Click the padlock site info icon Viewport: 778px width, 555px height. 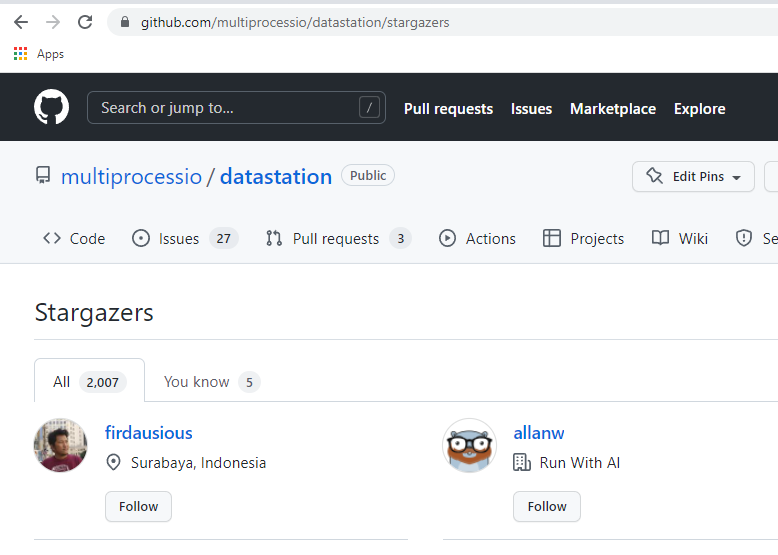point(125,22)
